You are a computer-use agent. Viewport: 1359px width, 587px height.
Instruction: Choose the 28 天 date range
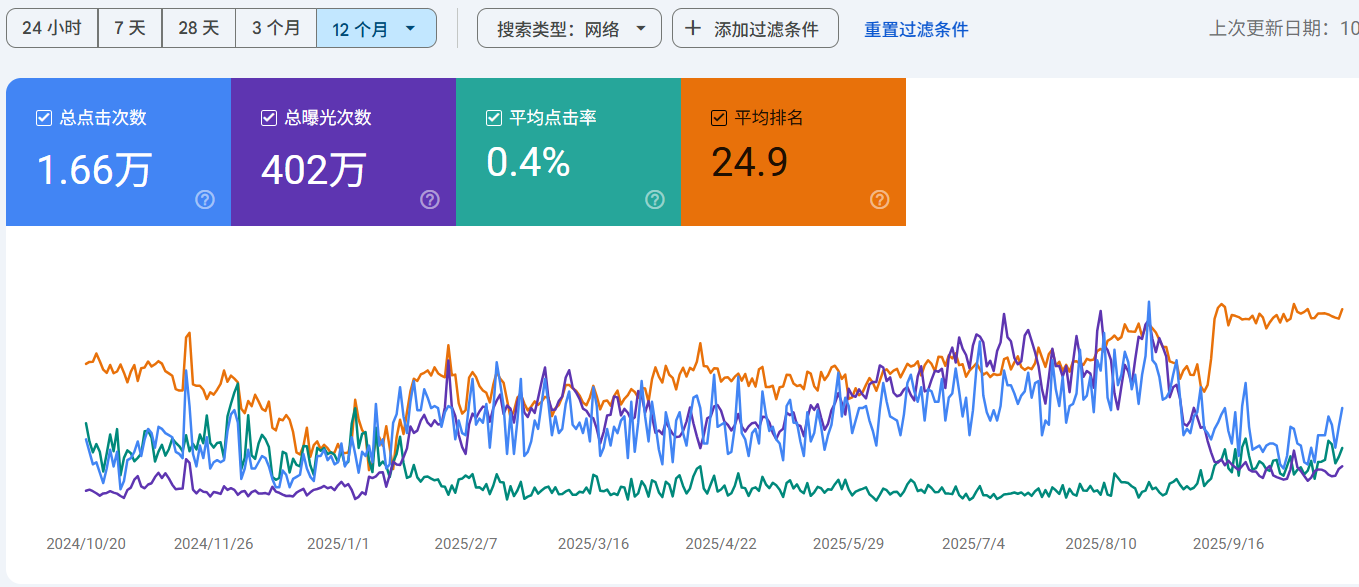(199, 29)
